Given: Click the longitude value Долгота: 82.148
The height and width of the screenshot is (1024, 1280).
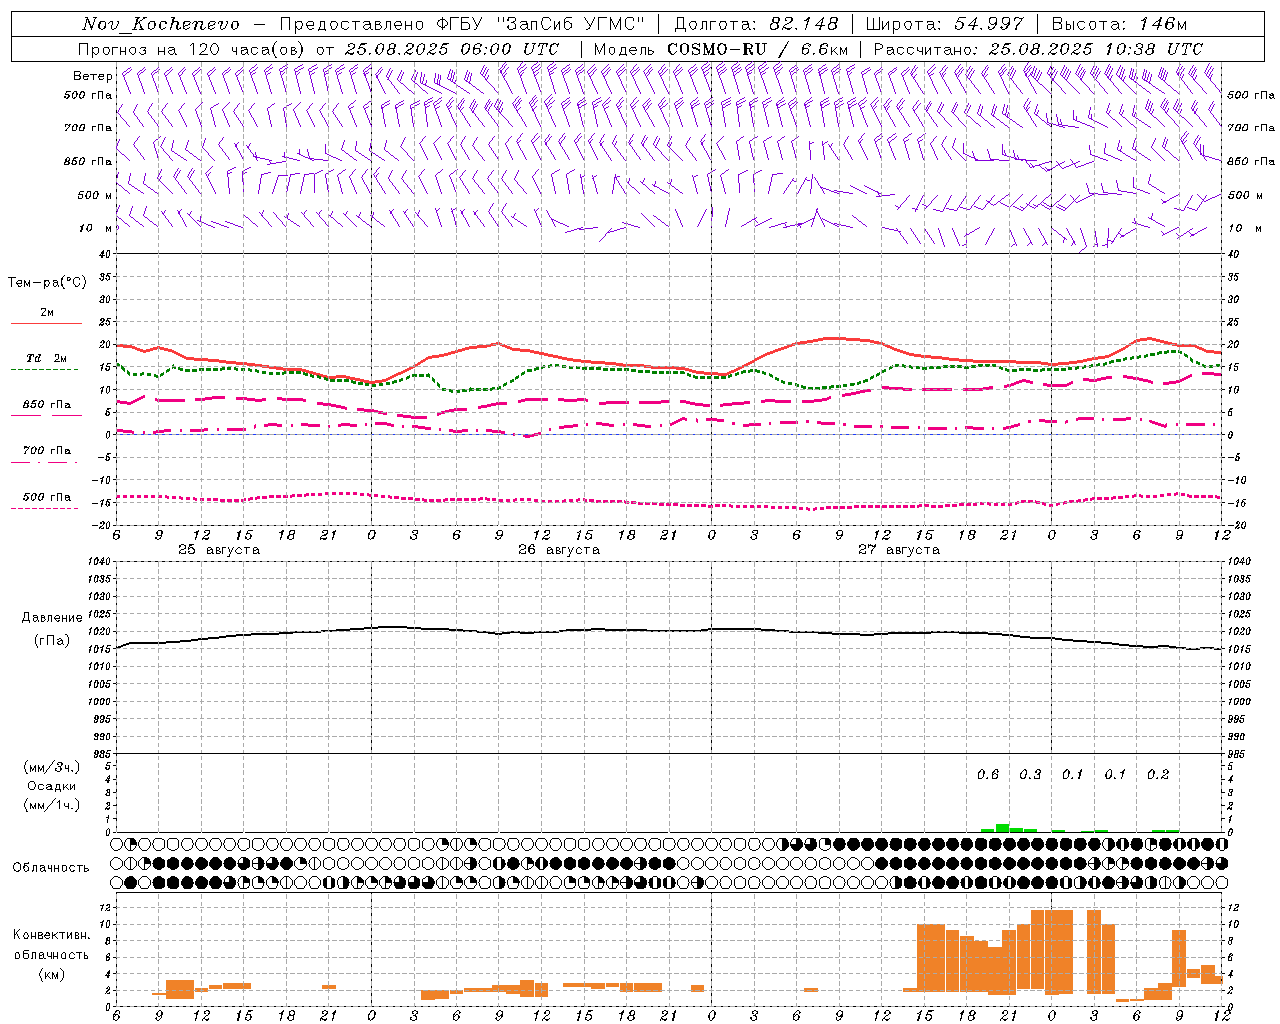Looking at the screenshot, I should pos(756,24).
